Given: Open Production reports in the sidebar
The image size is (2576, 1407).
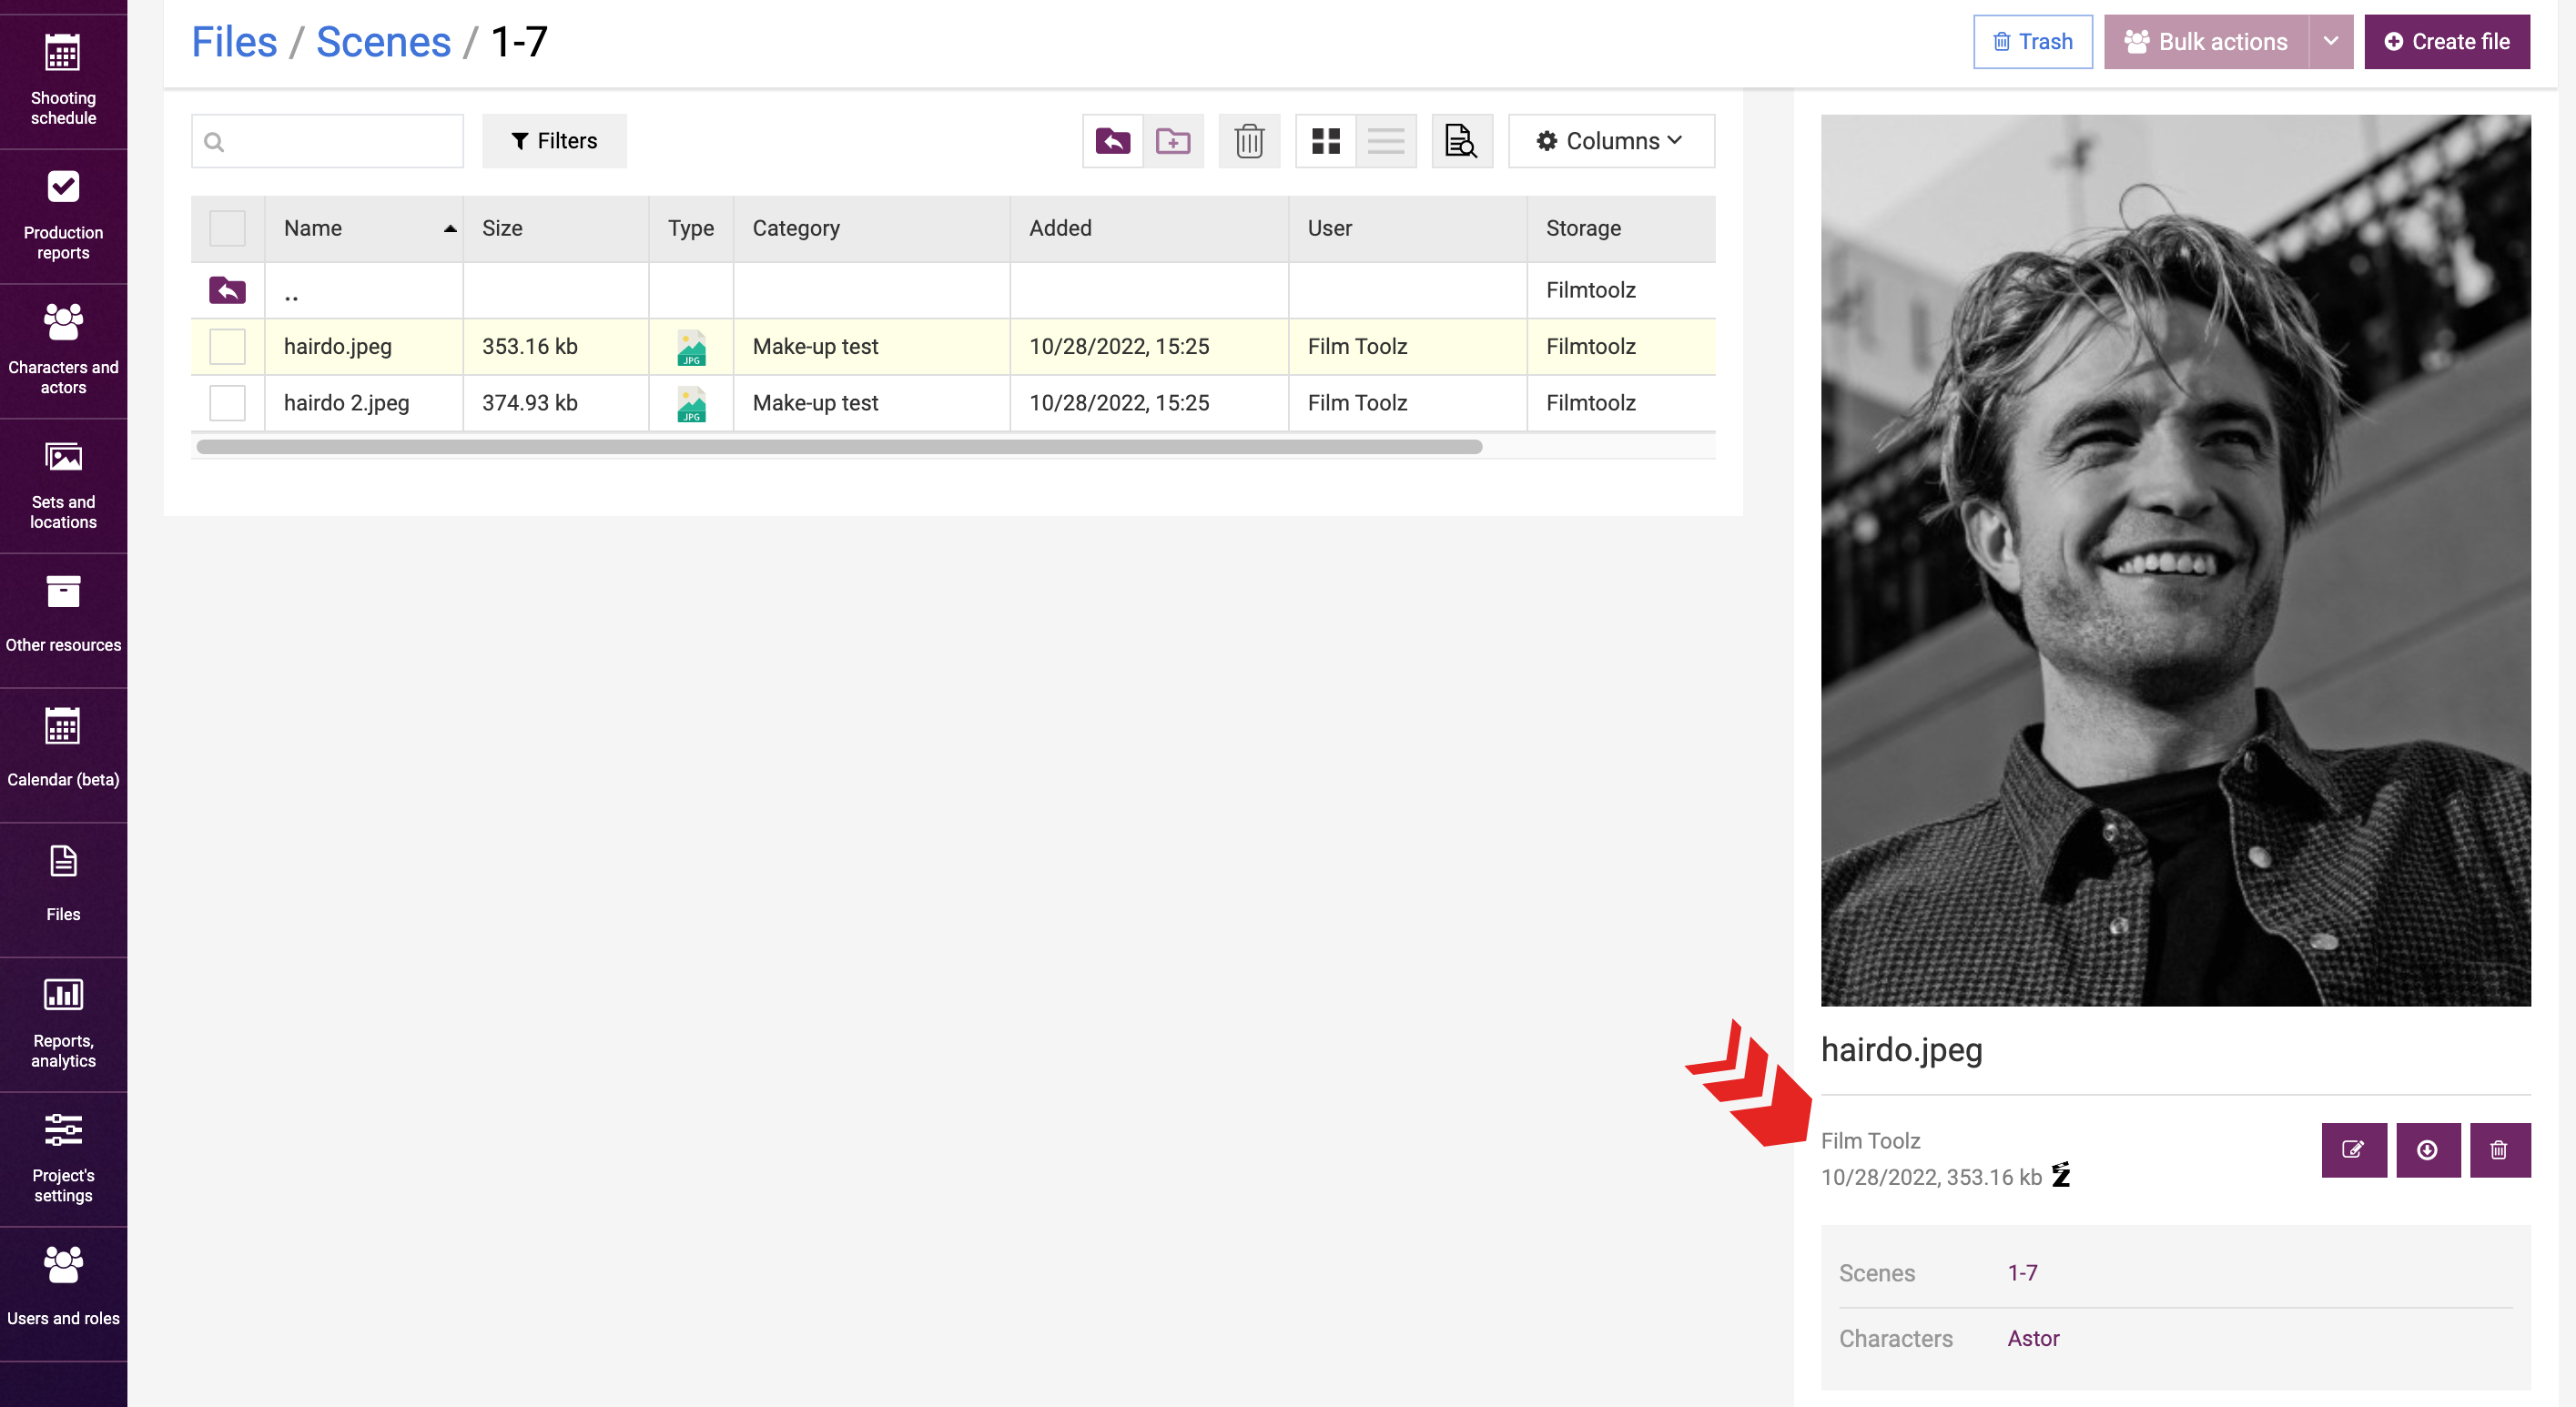Looking at the screenshot, I should 63,216.
